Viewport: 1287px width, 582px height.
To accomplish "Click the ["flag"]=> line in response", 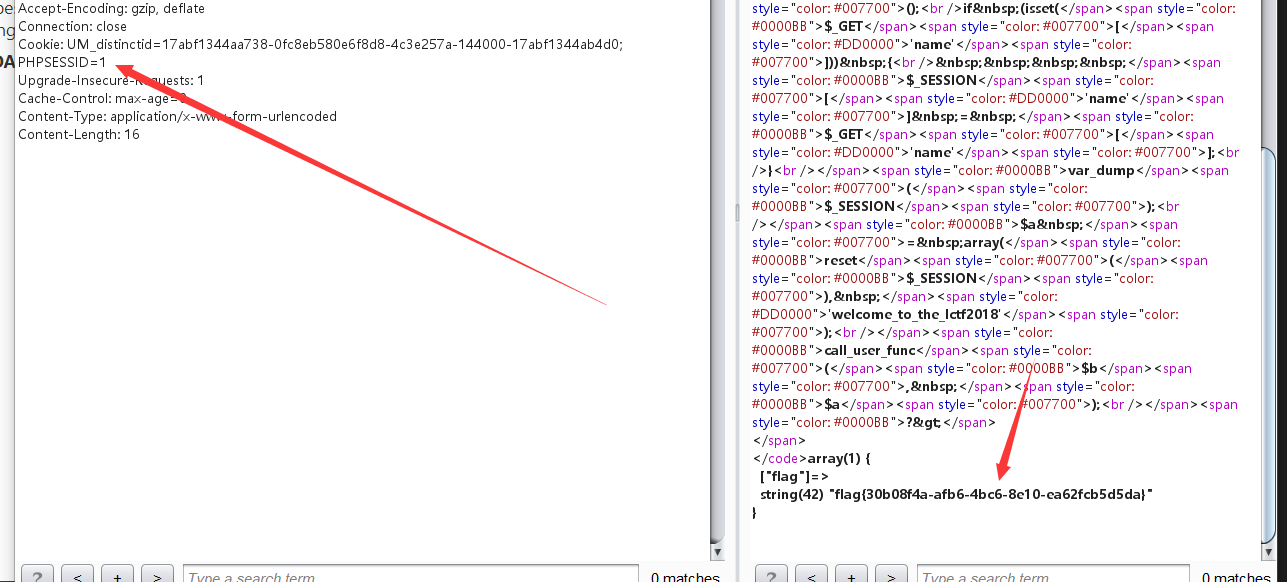I will pyautogui.click(x=794, y=476).
